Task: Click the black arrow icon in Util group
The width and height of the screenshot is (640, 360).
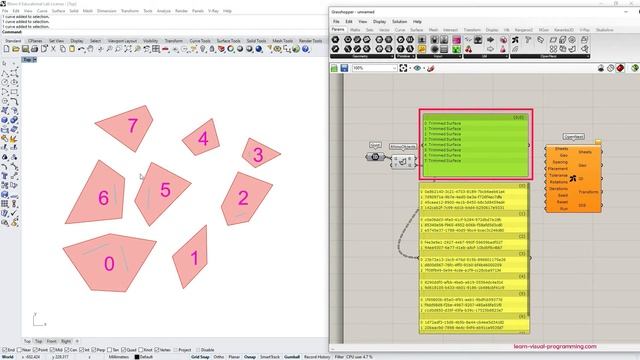Action: (491, 40)
